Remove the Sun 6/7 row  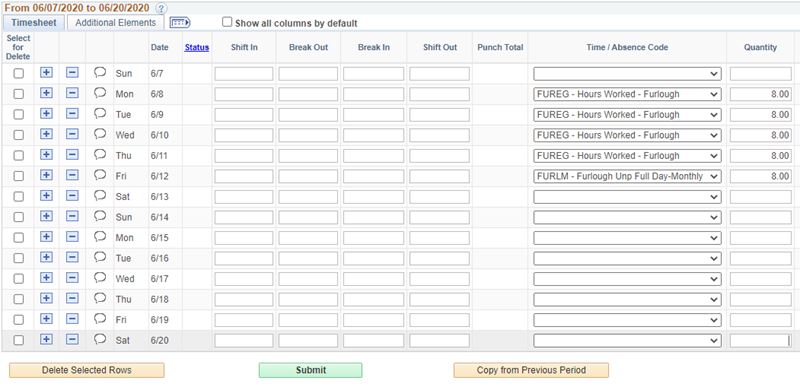[72, 72]
